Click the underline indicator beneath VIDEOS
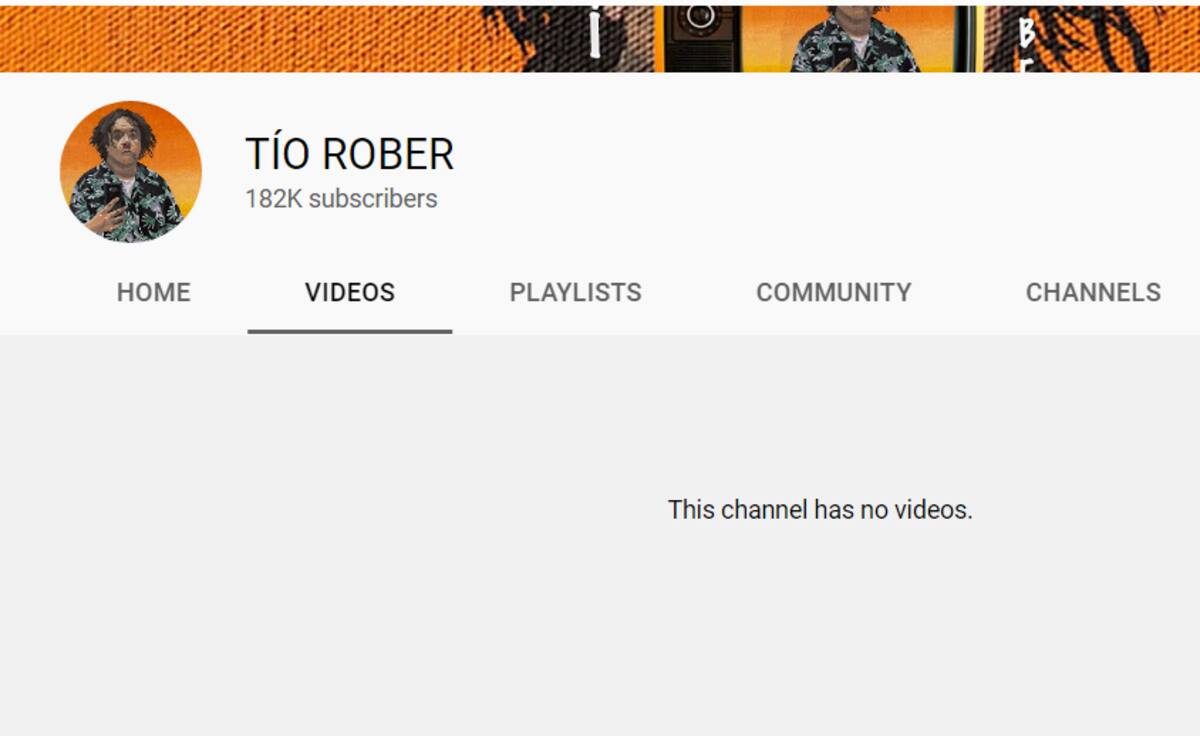The height and width of the screenshot is (736, 1200). [350, 331]
